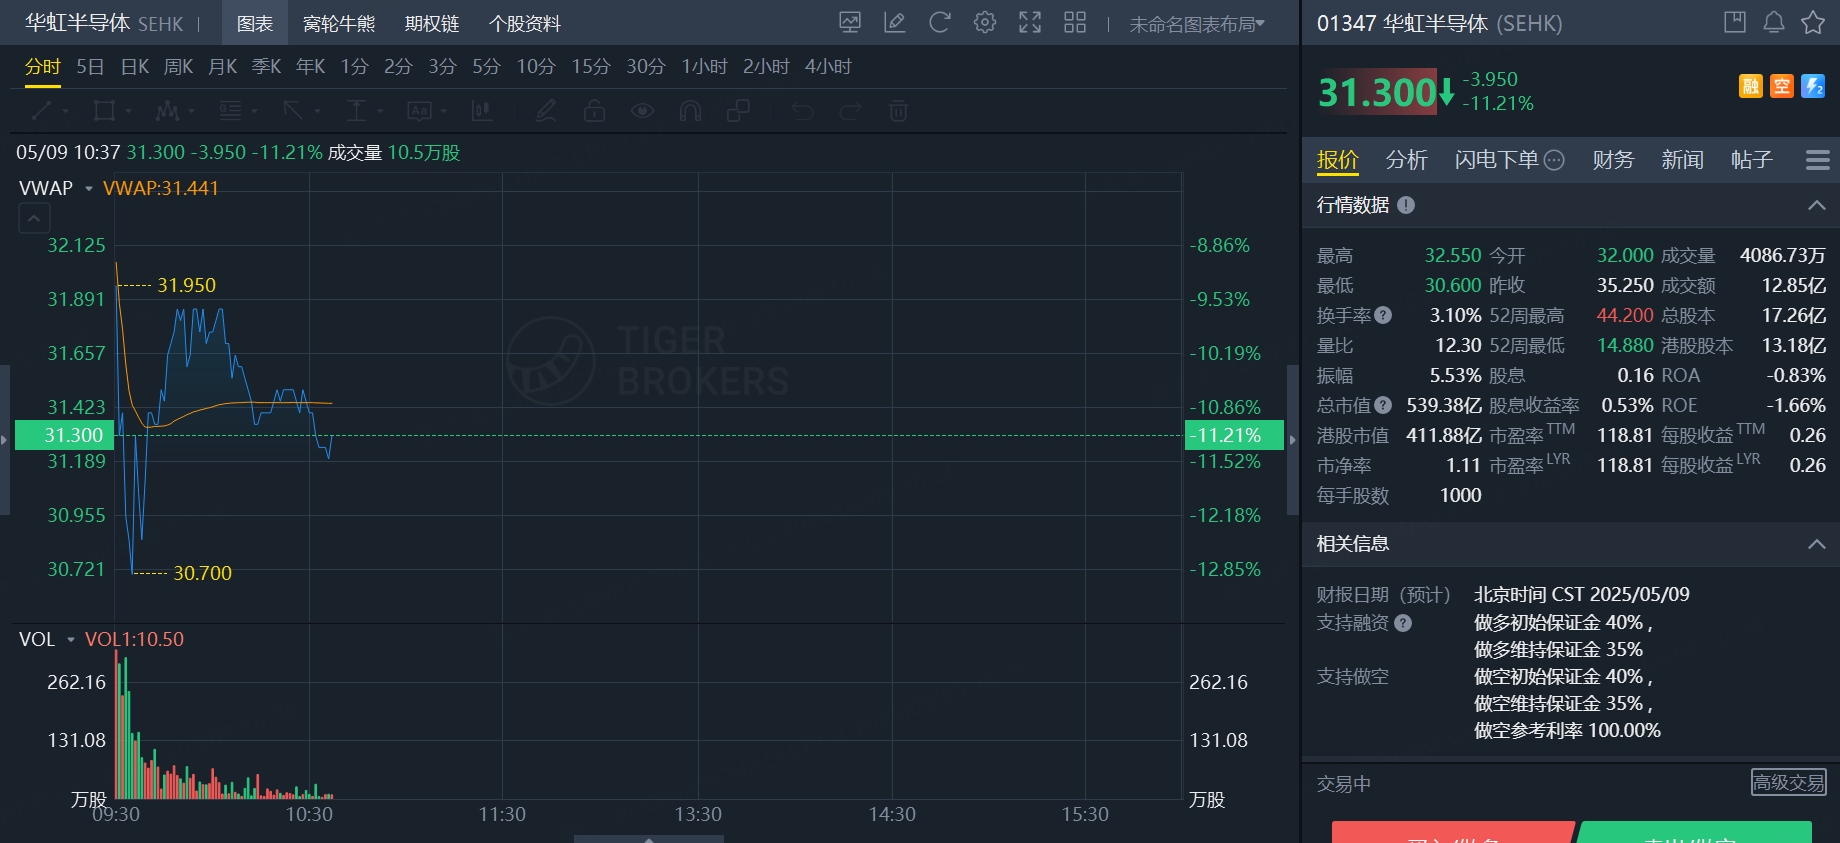
Task: Switch to the 窝轮牛熊 tab
Action: point(339,24)
